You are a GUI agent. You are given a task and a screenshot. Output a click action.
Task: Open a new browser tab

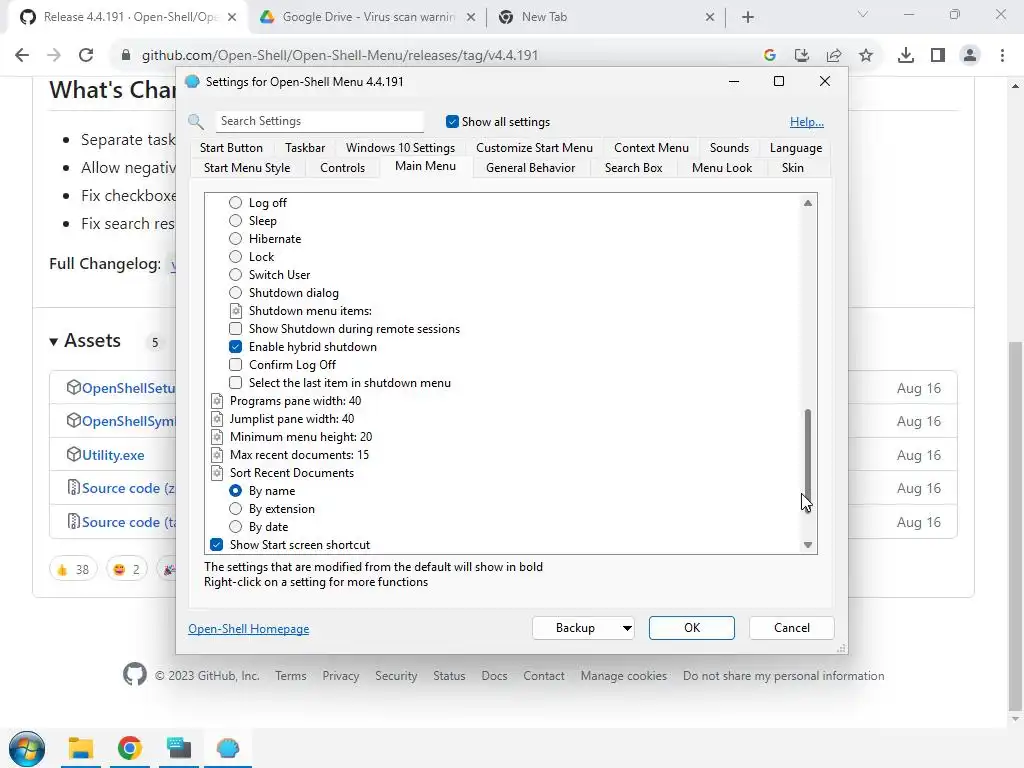(x=748, y=17)
